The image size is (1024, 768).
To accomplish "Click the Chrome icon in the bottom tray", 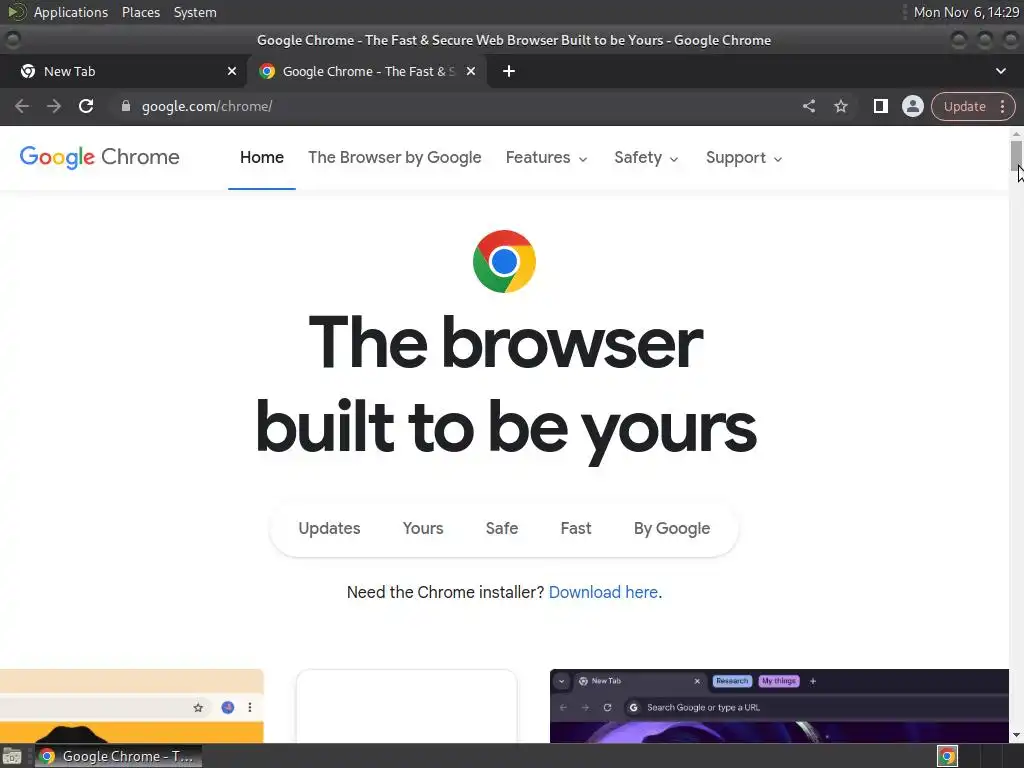I will tap(947, 756).
